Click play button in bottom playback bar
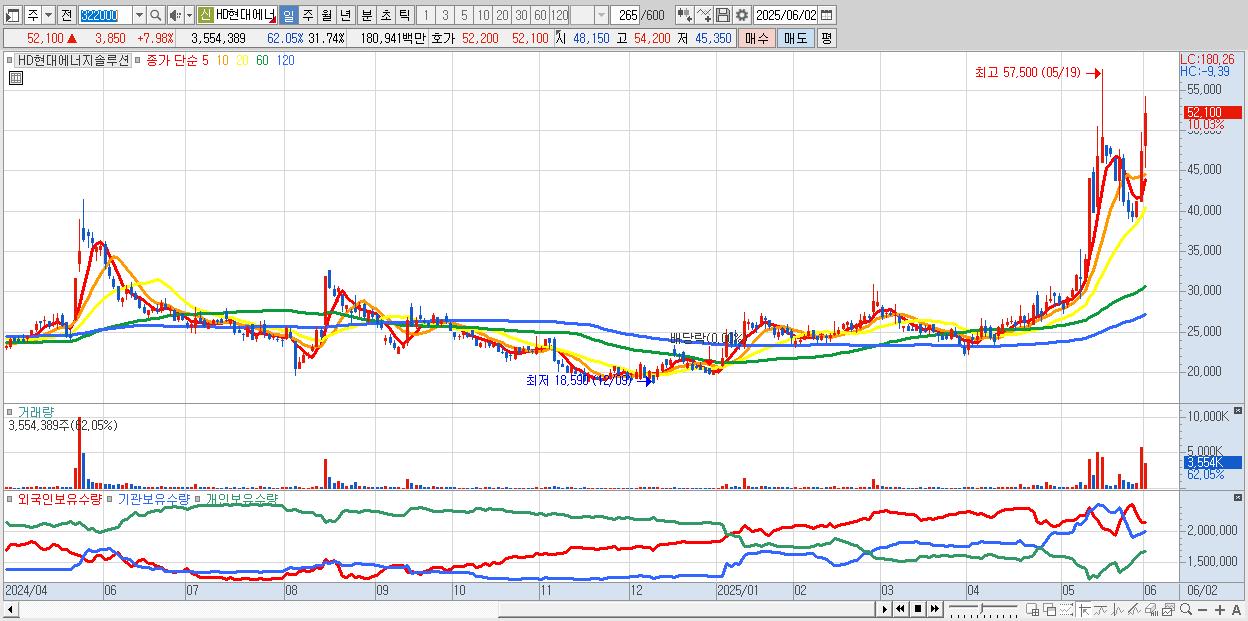This screenshot has width=1248, height=621. (885, 609)
